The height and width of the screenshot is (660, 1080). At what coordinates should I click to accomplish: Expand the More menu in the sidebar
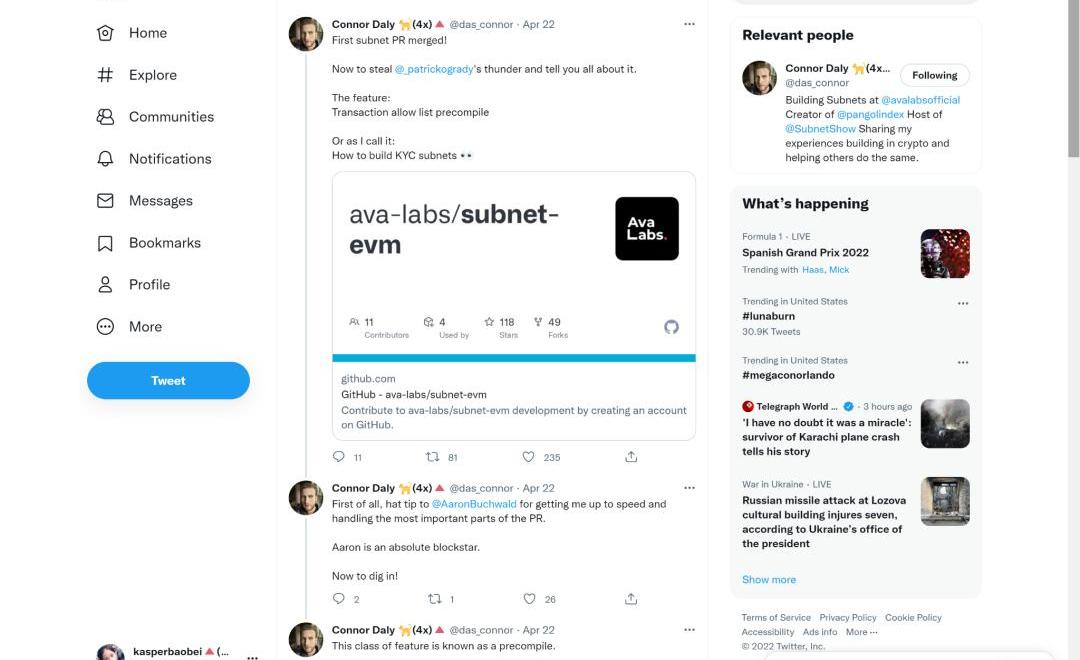145,327
